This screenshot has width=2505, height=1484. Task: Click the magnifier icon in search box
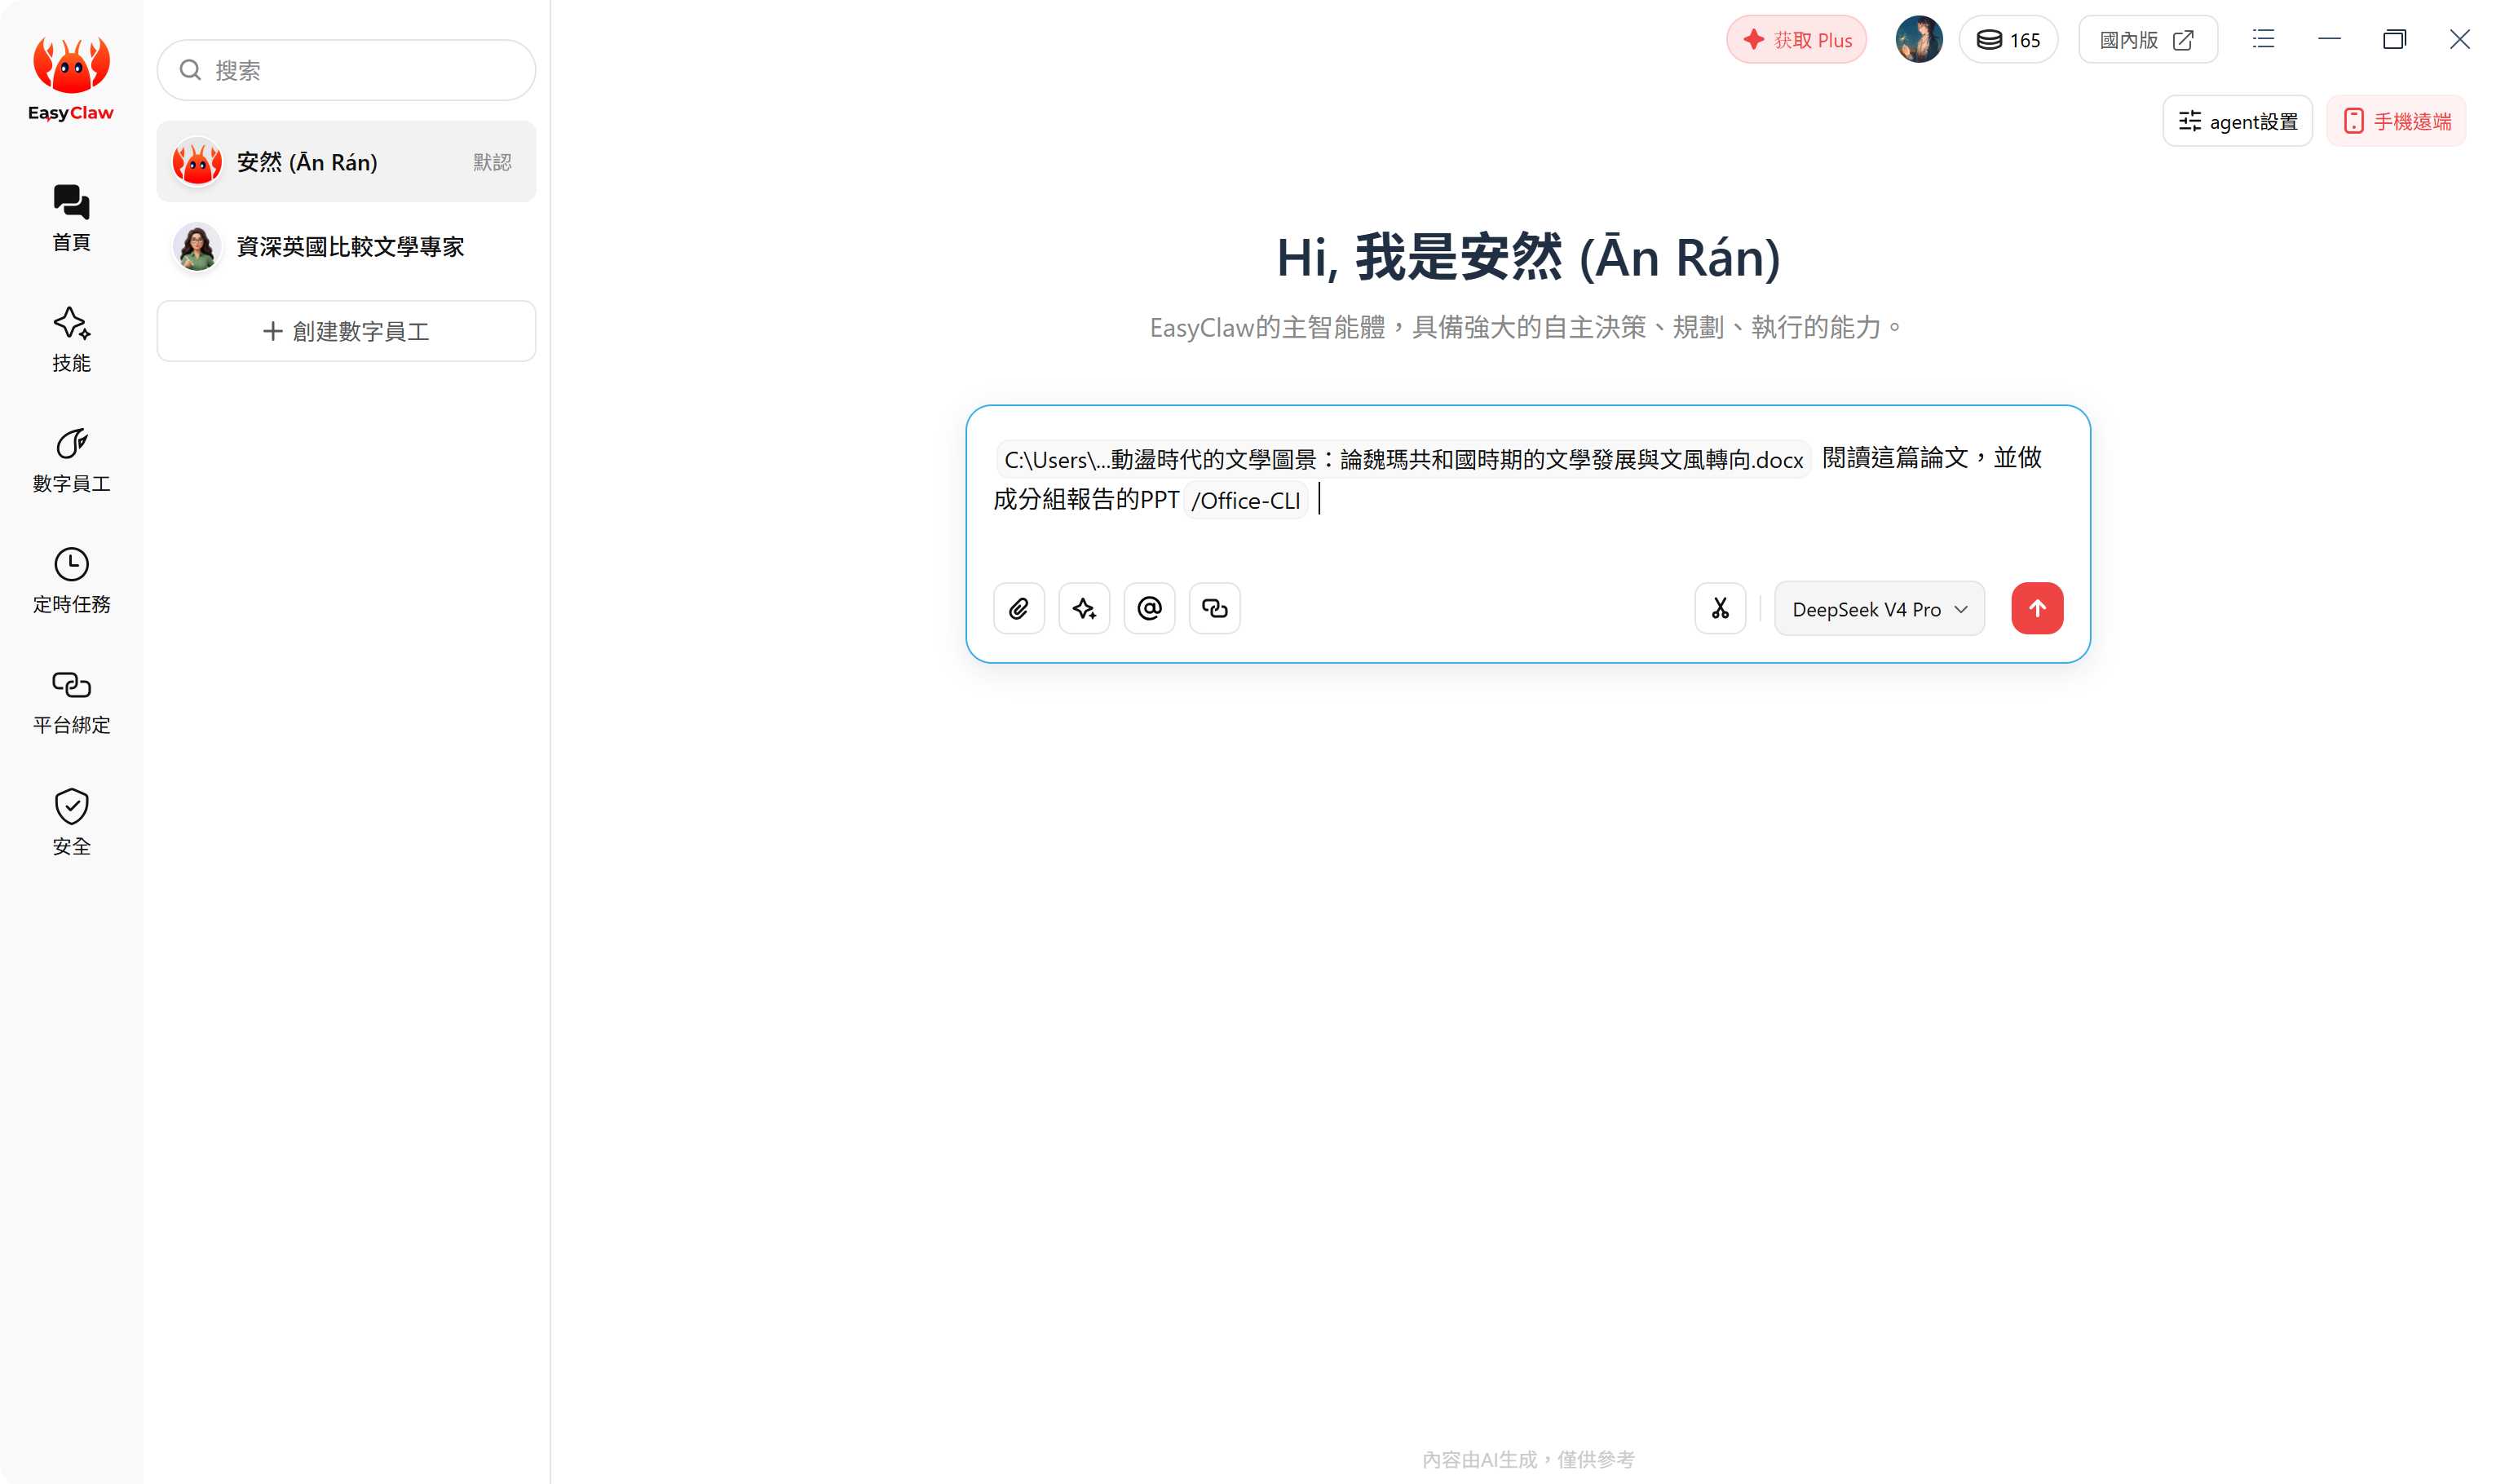(190, 70)
